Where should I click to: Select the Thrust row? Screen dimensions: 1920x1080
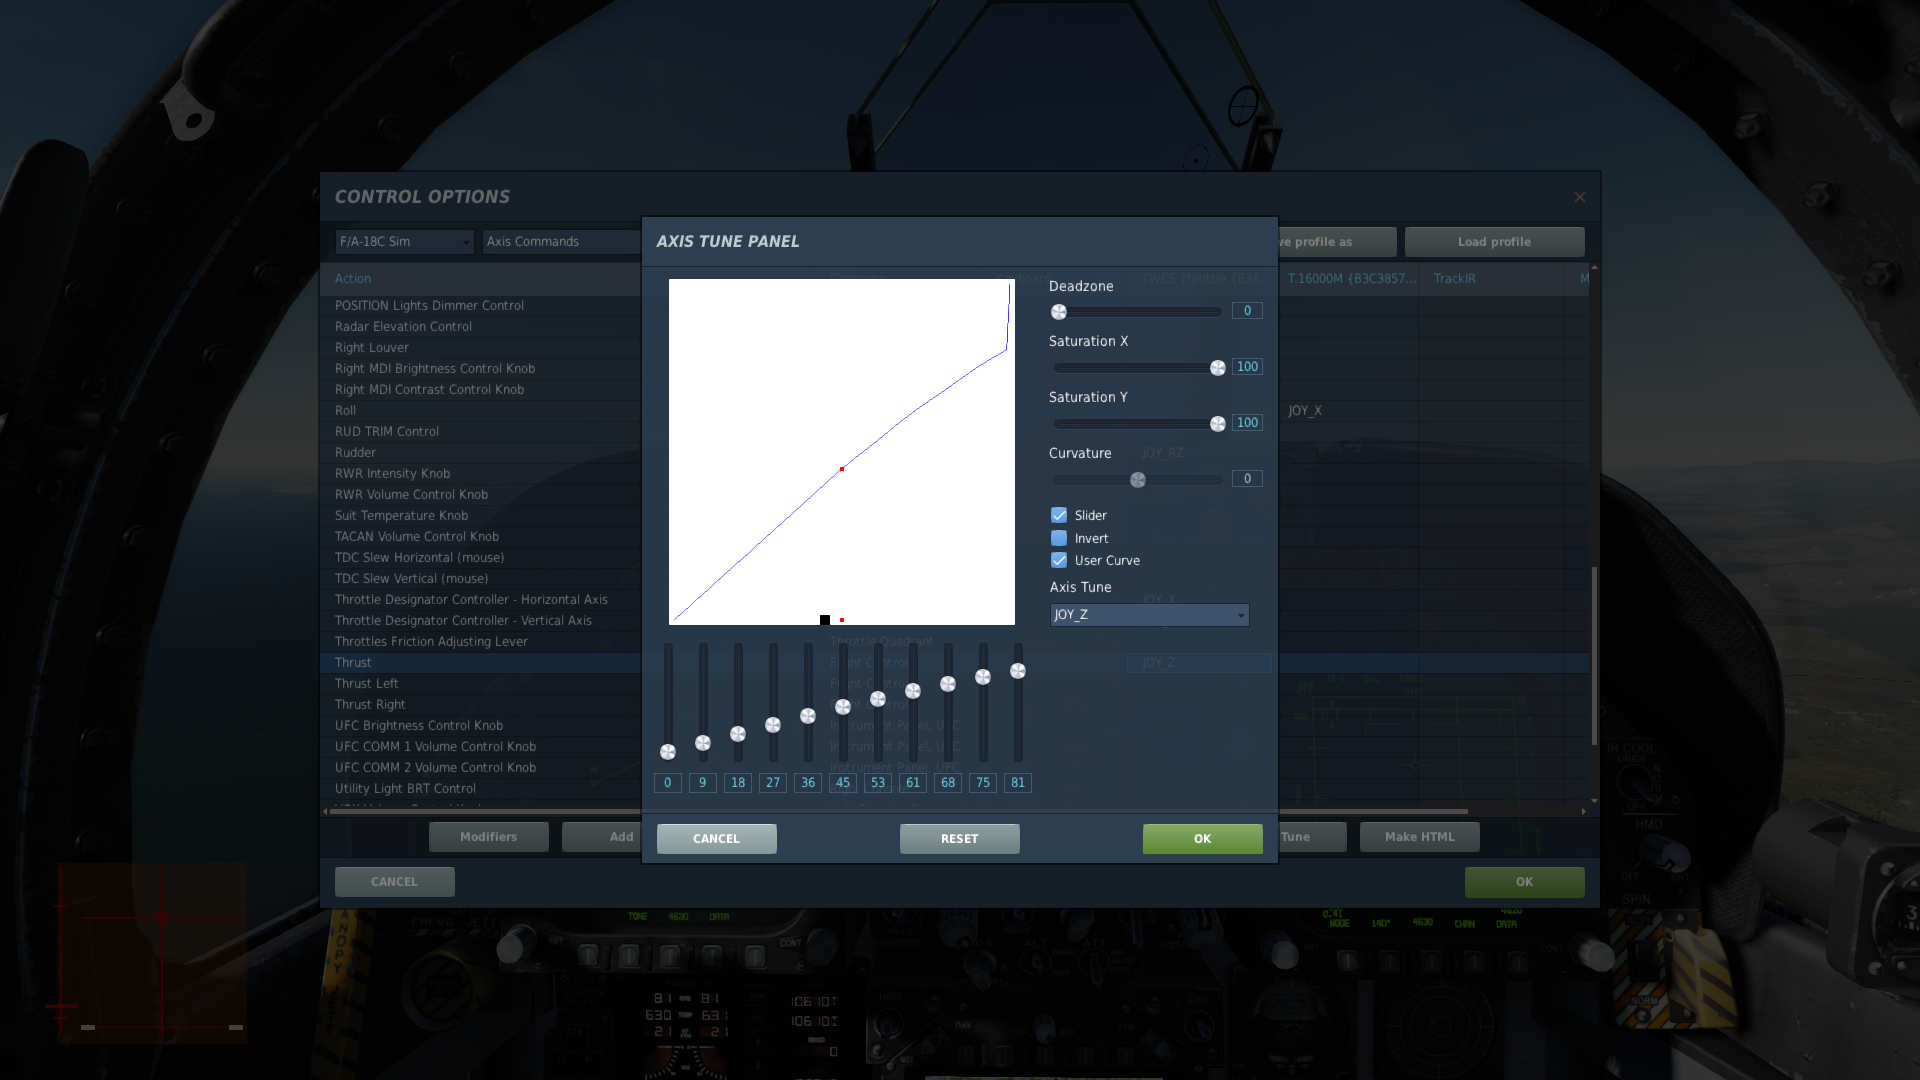[x=480, y=663]
